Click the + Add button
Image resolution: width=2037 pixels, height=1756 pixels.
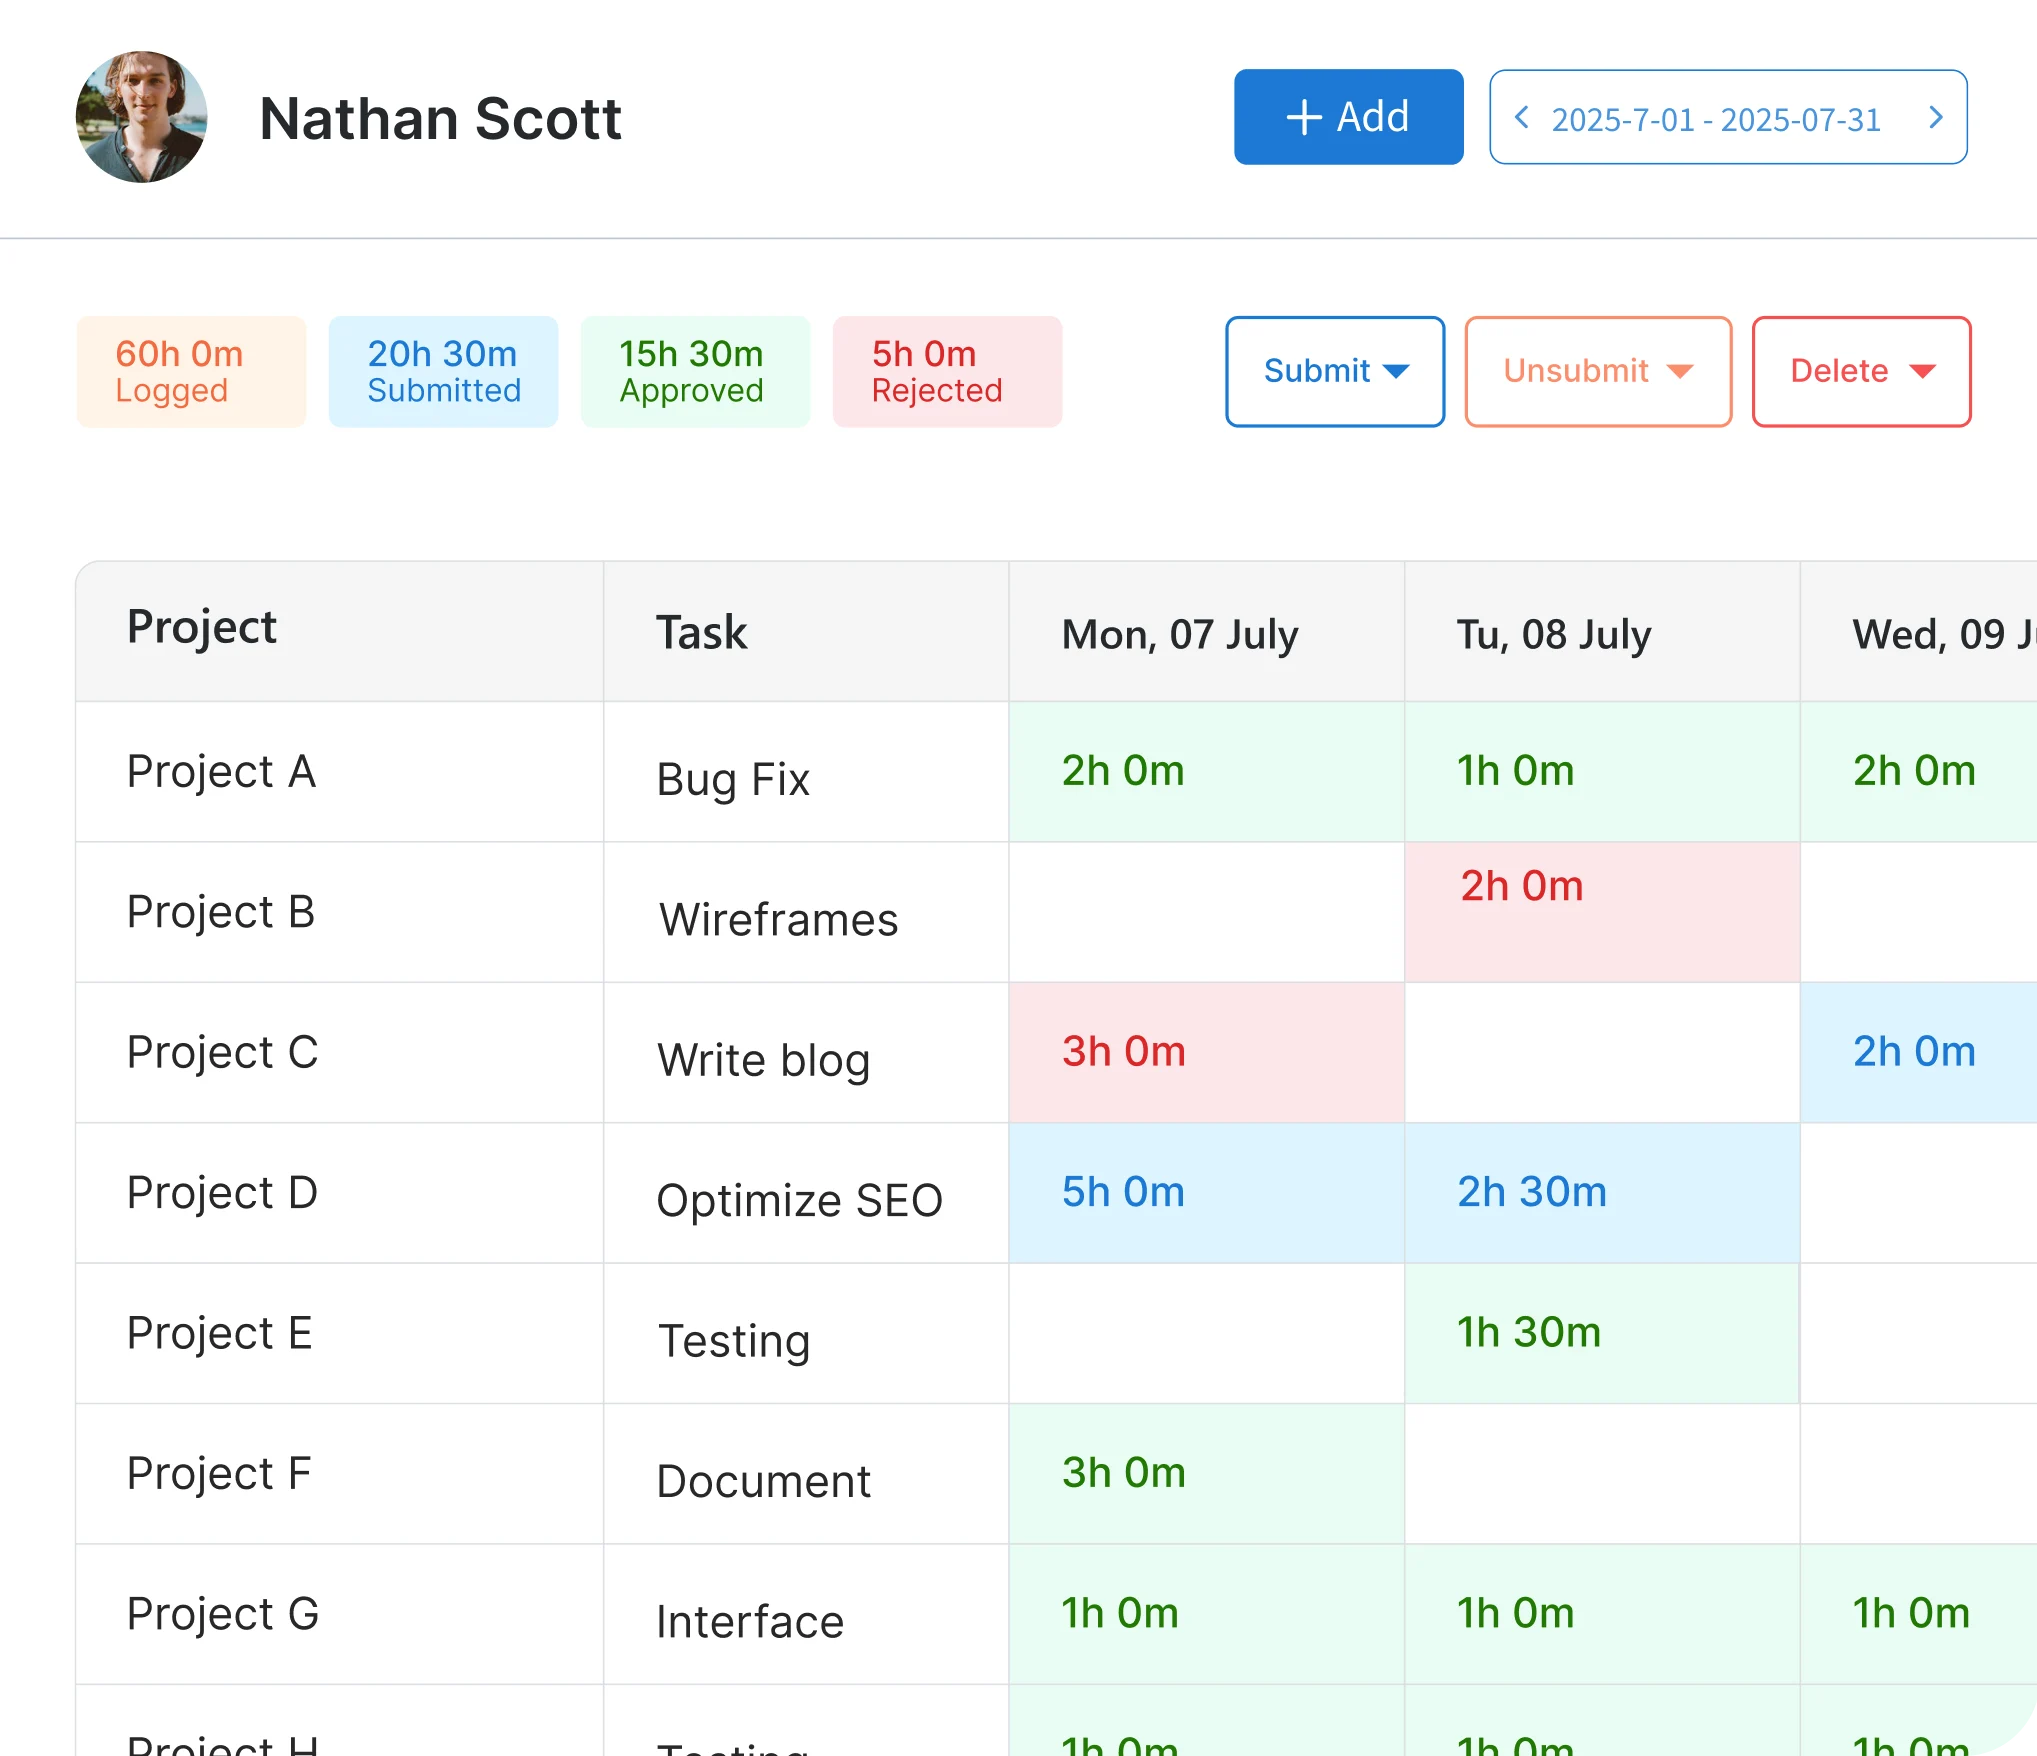tap(1348, 116)
